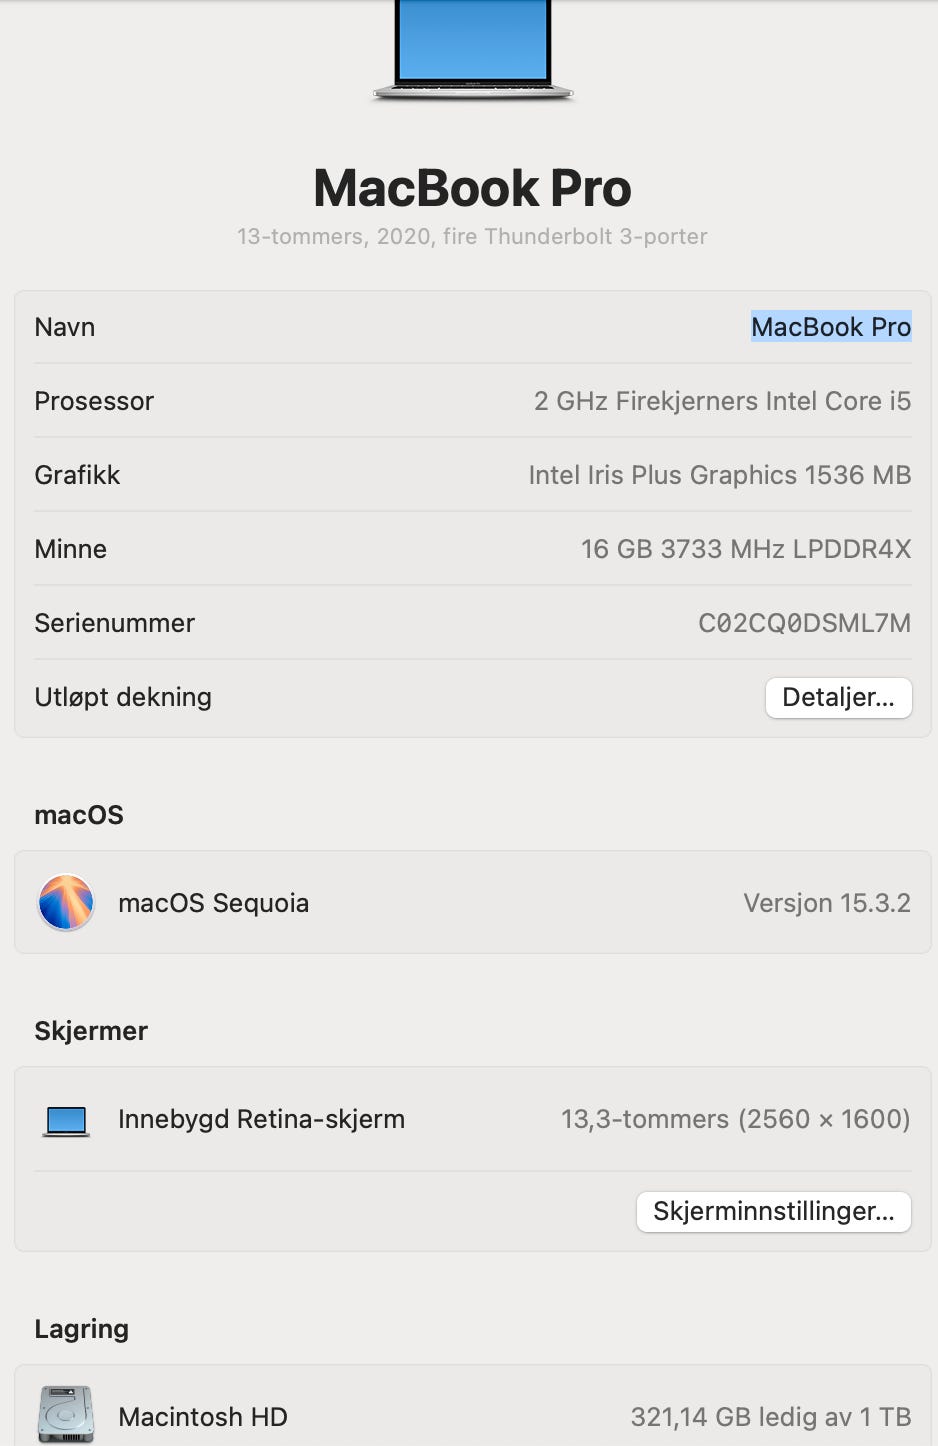Click the serial number C02CQ0DSML7M

click(804, 623)
